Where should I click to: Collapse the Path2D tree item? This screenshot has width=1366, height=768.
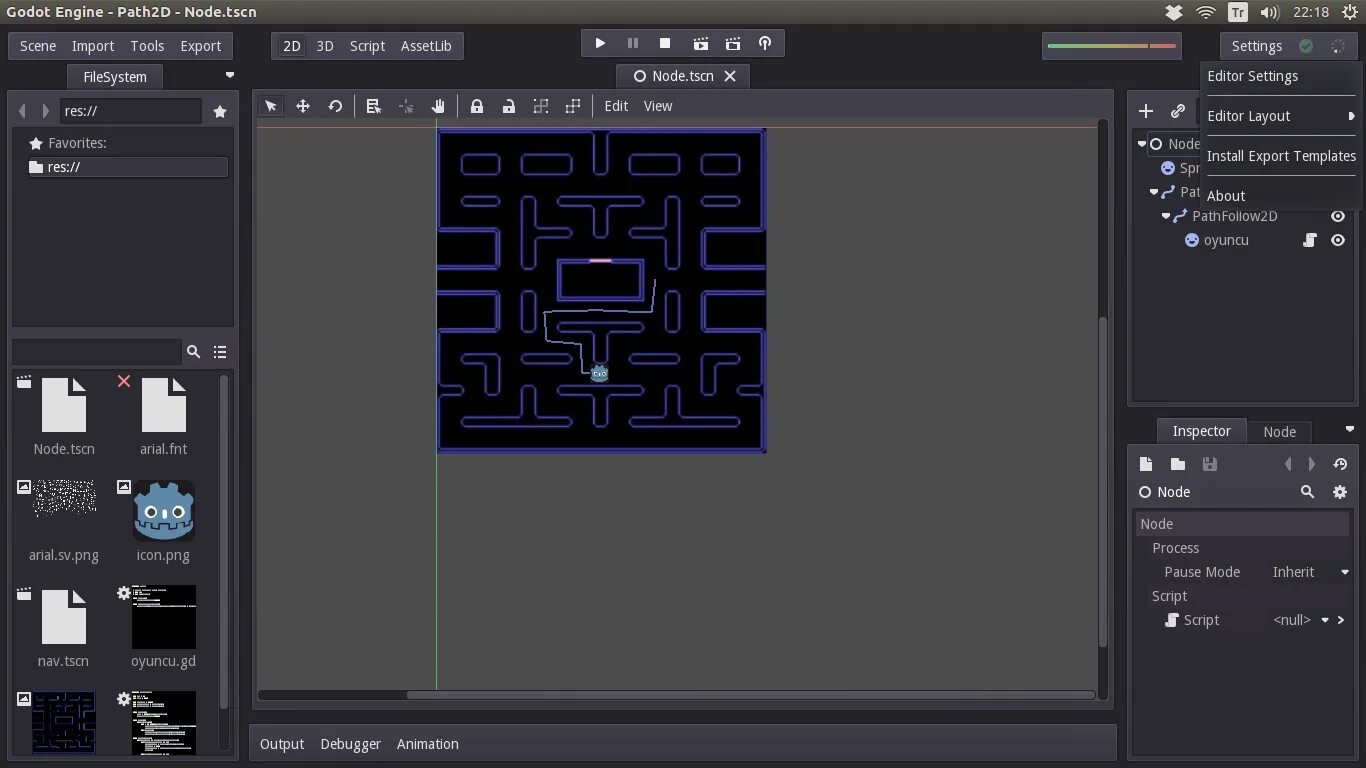pos(1153,192)
